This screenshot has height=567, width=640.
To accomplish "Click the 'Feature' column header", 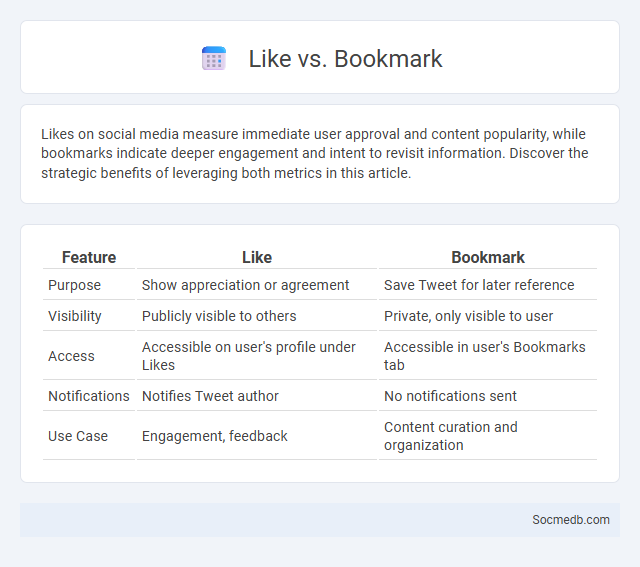I will coord(89,257).
